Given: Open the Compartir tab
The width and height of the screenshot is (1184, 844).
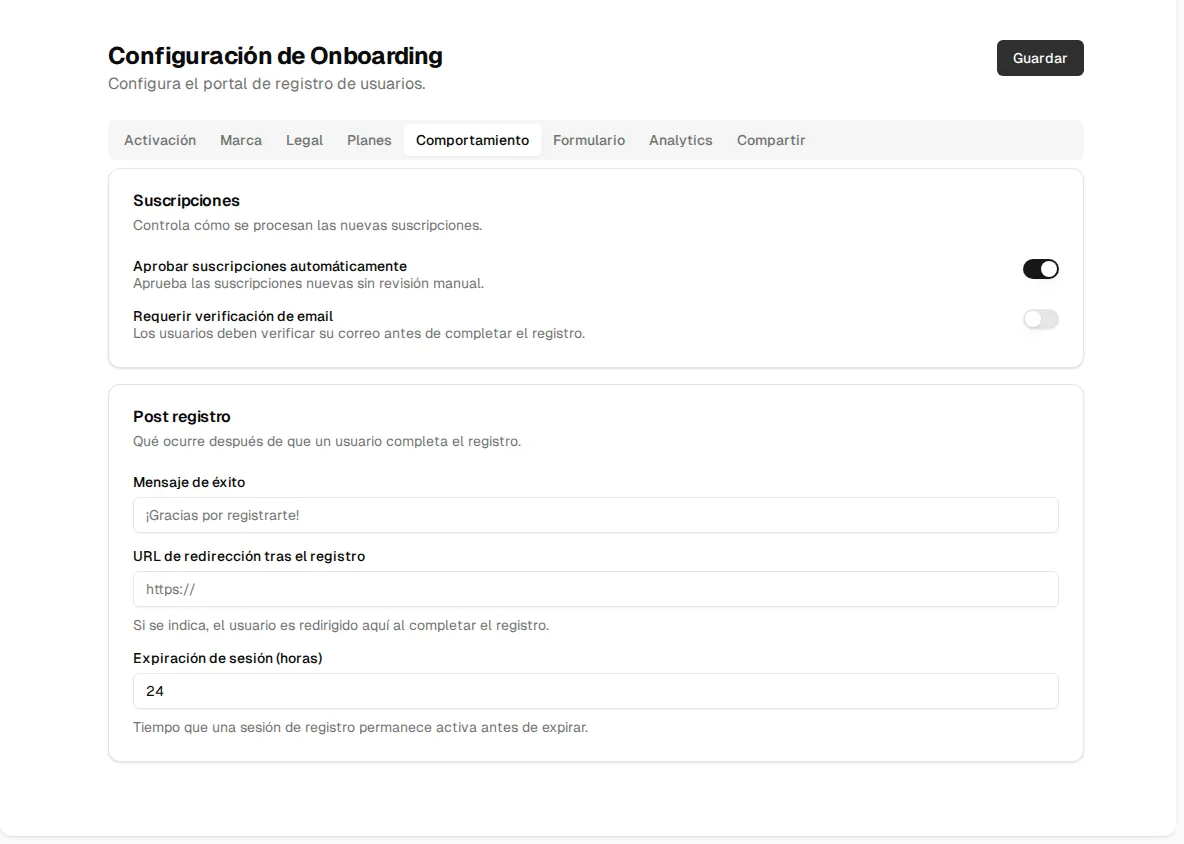Looking at the screenshot, I should [771, 140].
